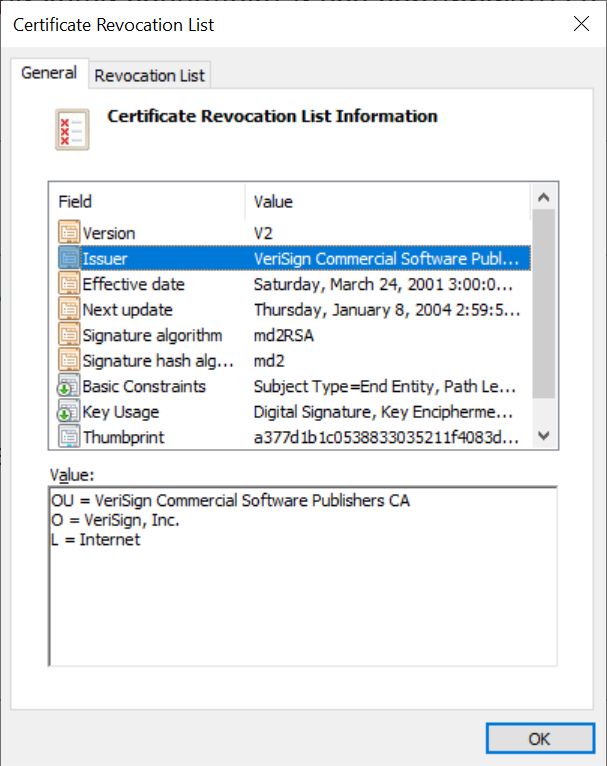The width and height of the screenshot is (607, 766).
Task: Click the Value: label above the detail box
Action: pos(72,475)
